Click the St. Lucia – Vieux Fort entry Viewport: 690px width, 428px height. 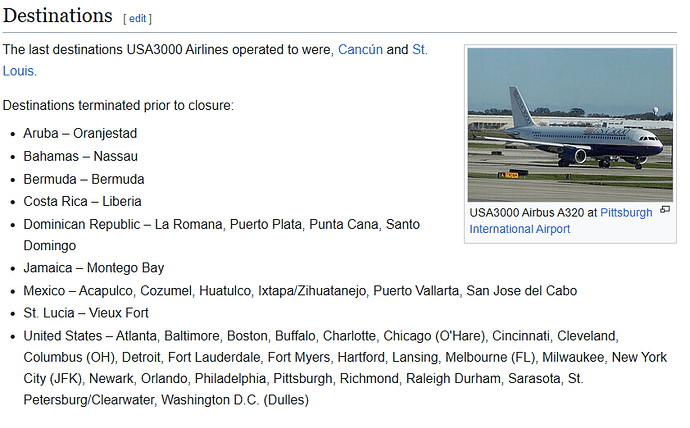(86, 313)
